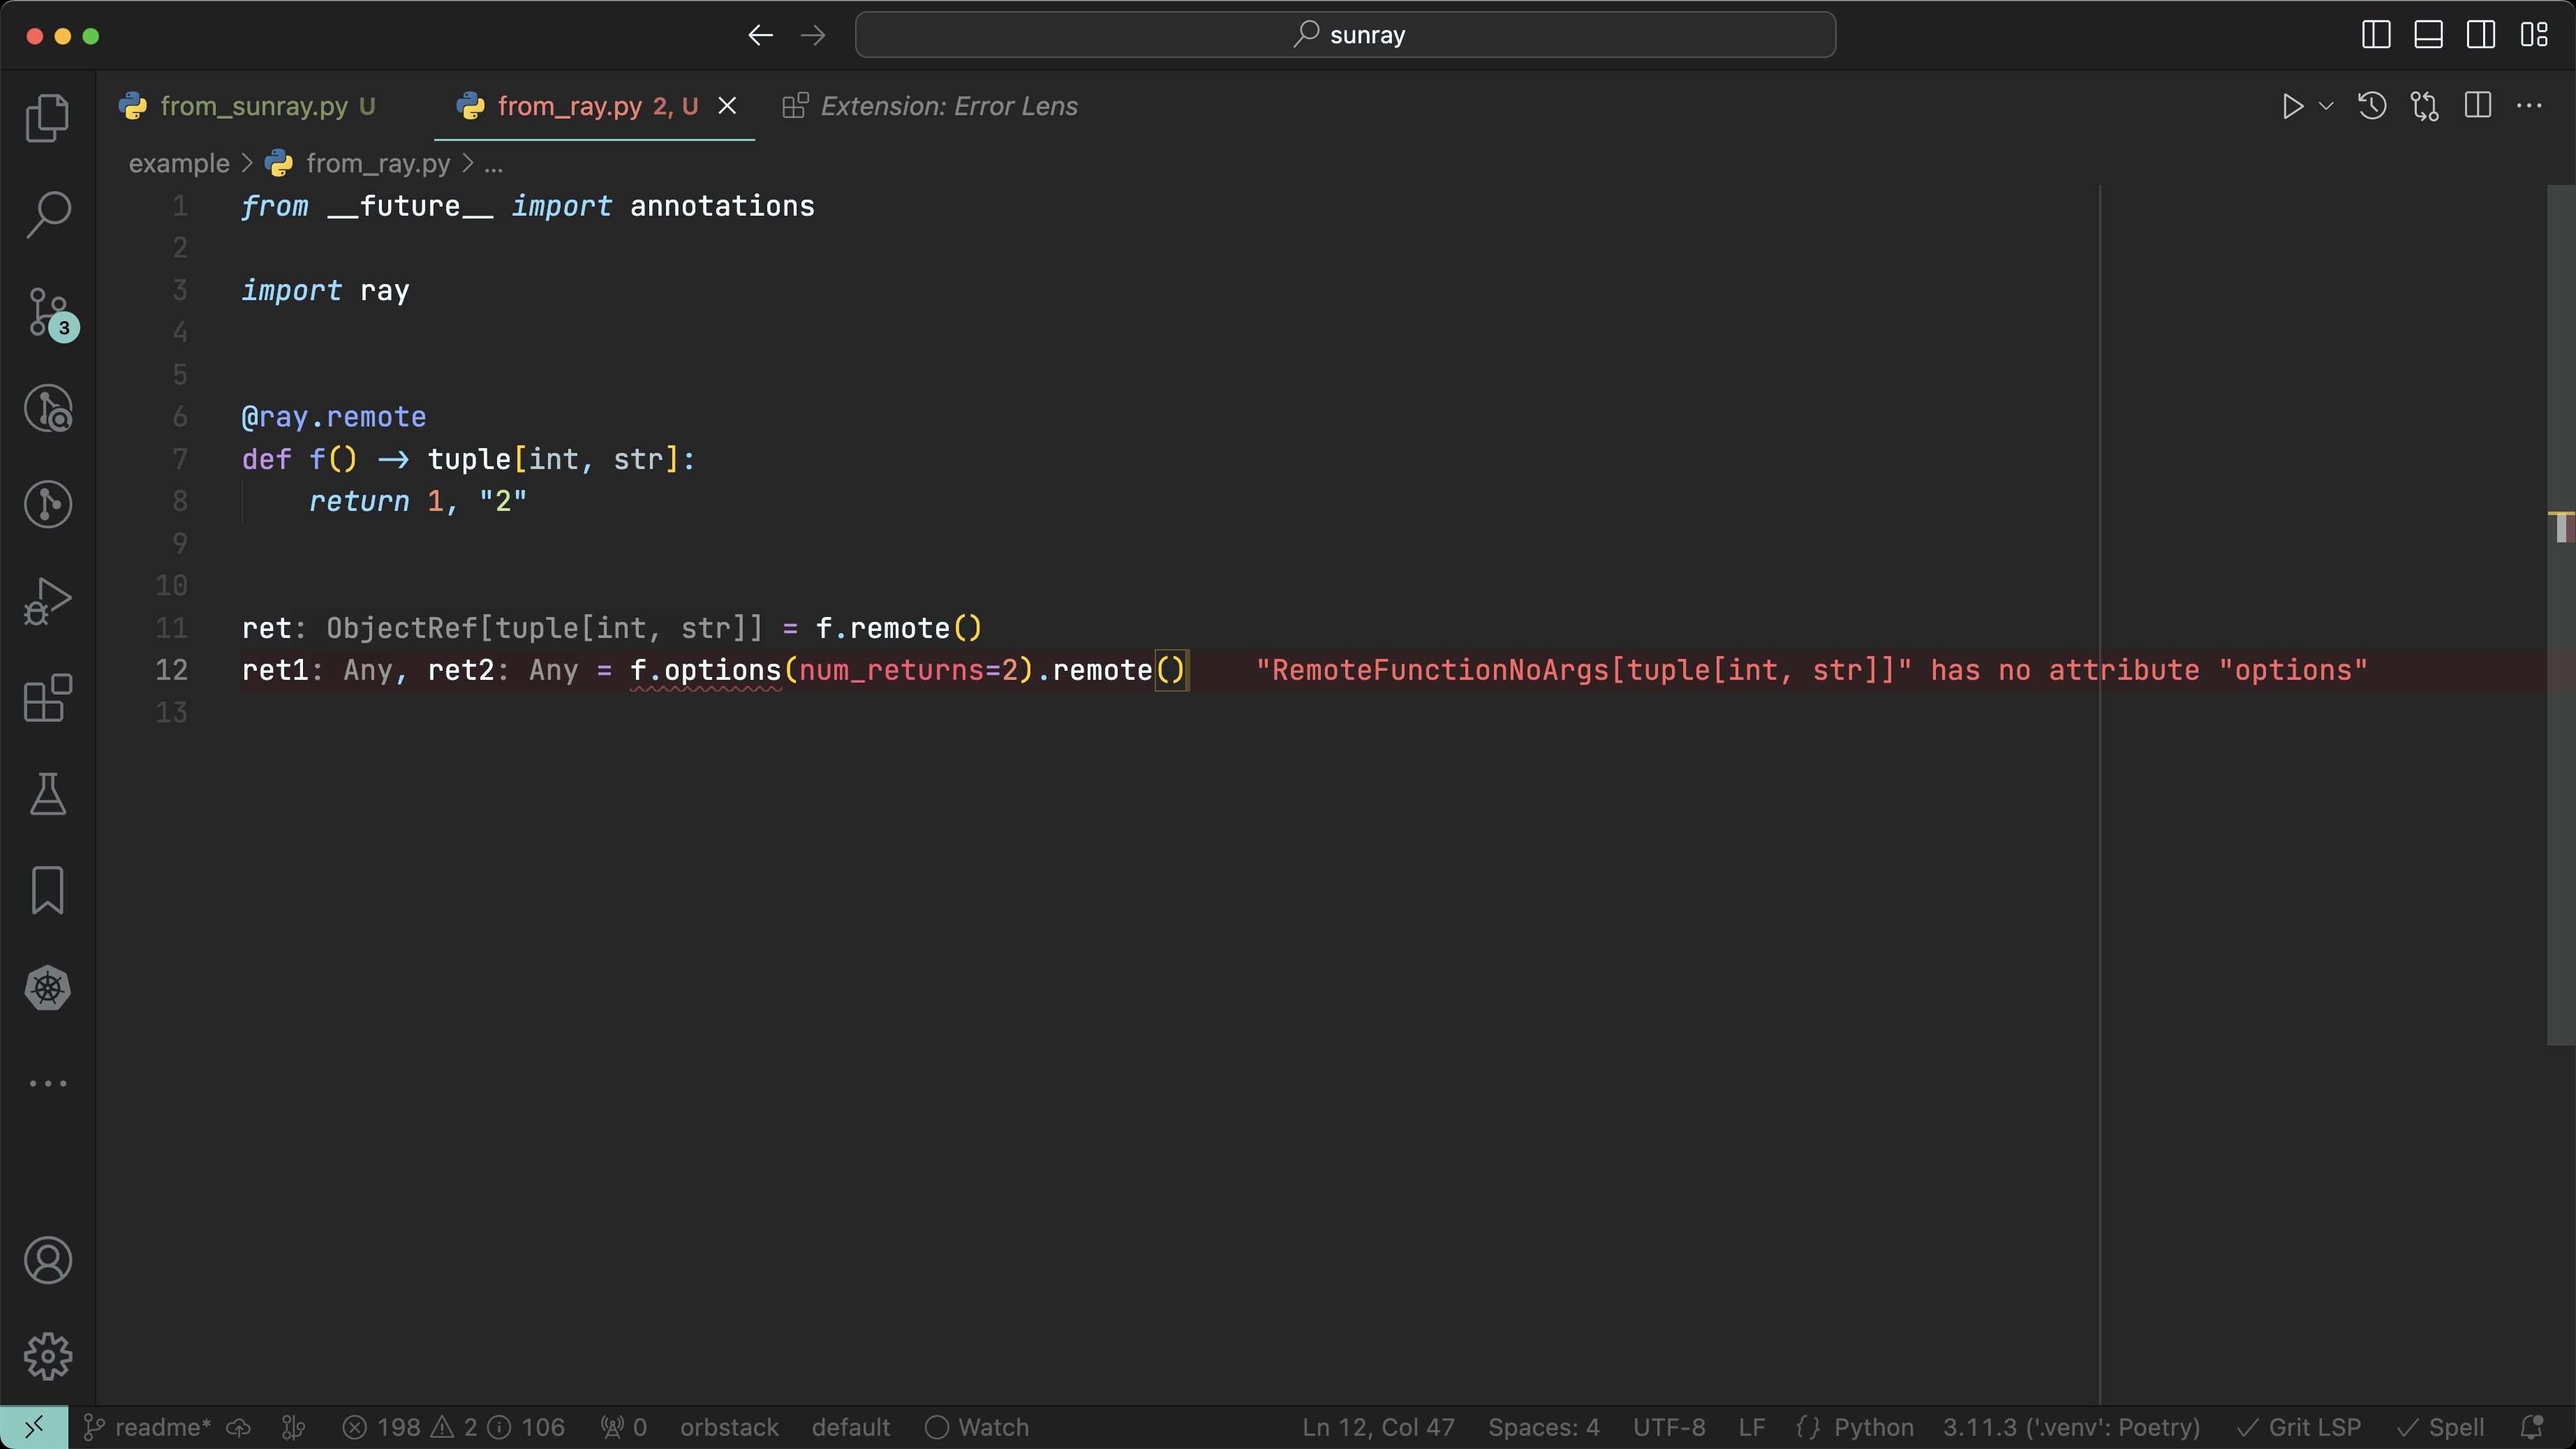Viewport: 2576px width, 1449px height.
Task: Click the Python interpreter 3.11.3 status item
Action: [x=2071, y=1427]
